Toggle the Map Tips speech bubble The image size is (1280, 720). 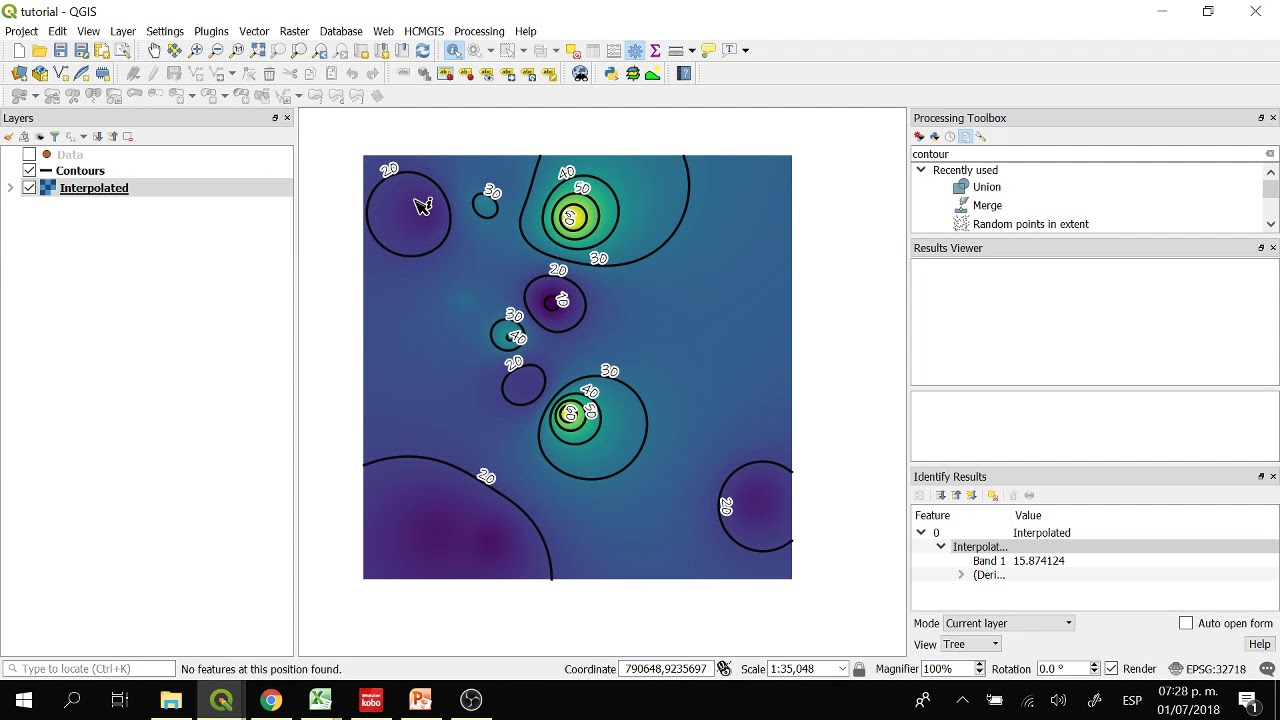(x=708, y=50)
